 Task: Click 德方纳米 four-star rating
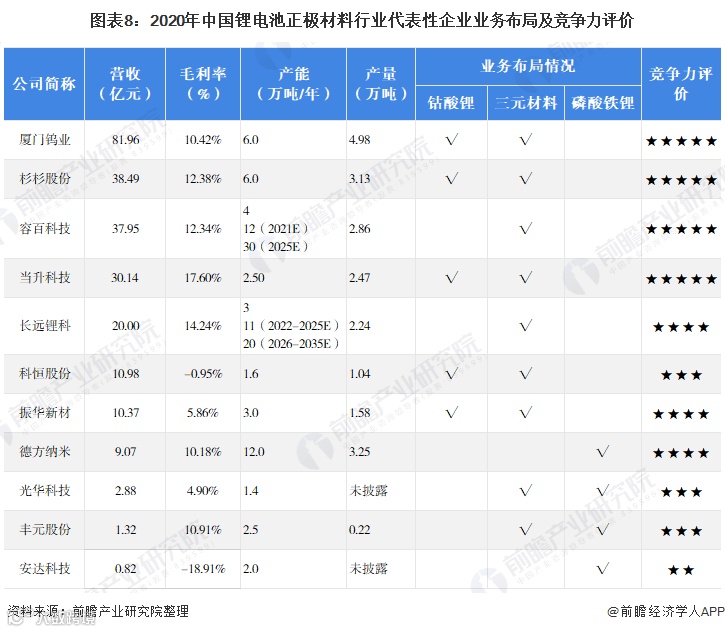(681, 453)
